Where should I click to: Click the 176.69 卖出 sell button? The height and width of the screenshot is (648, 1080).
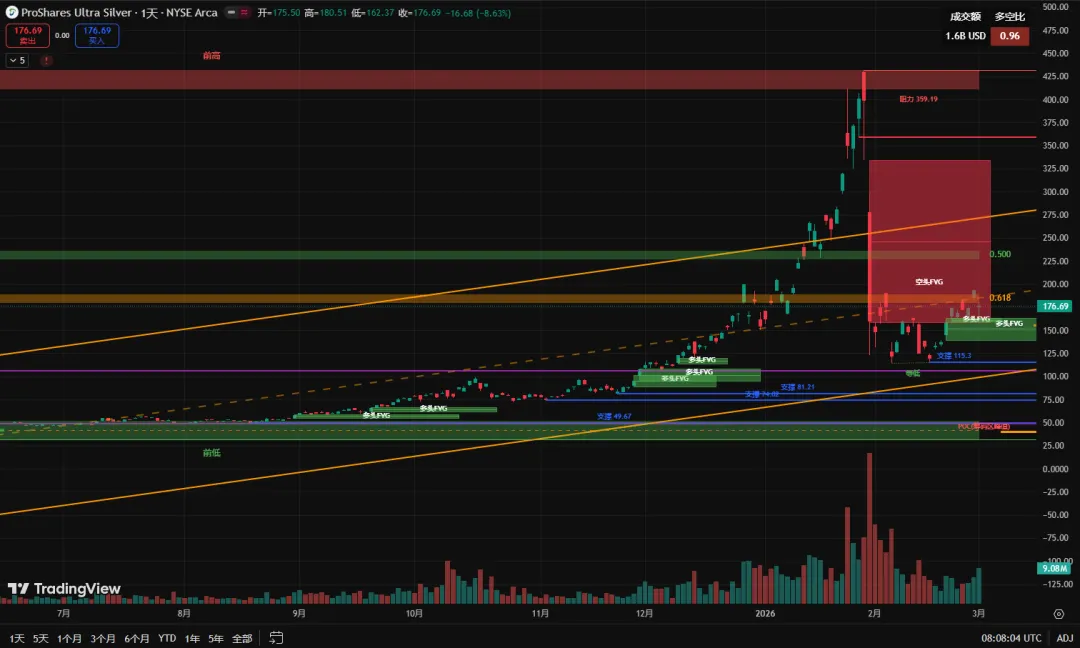27,35
